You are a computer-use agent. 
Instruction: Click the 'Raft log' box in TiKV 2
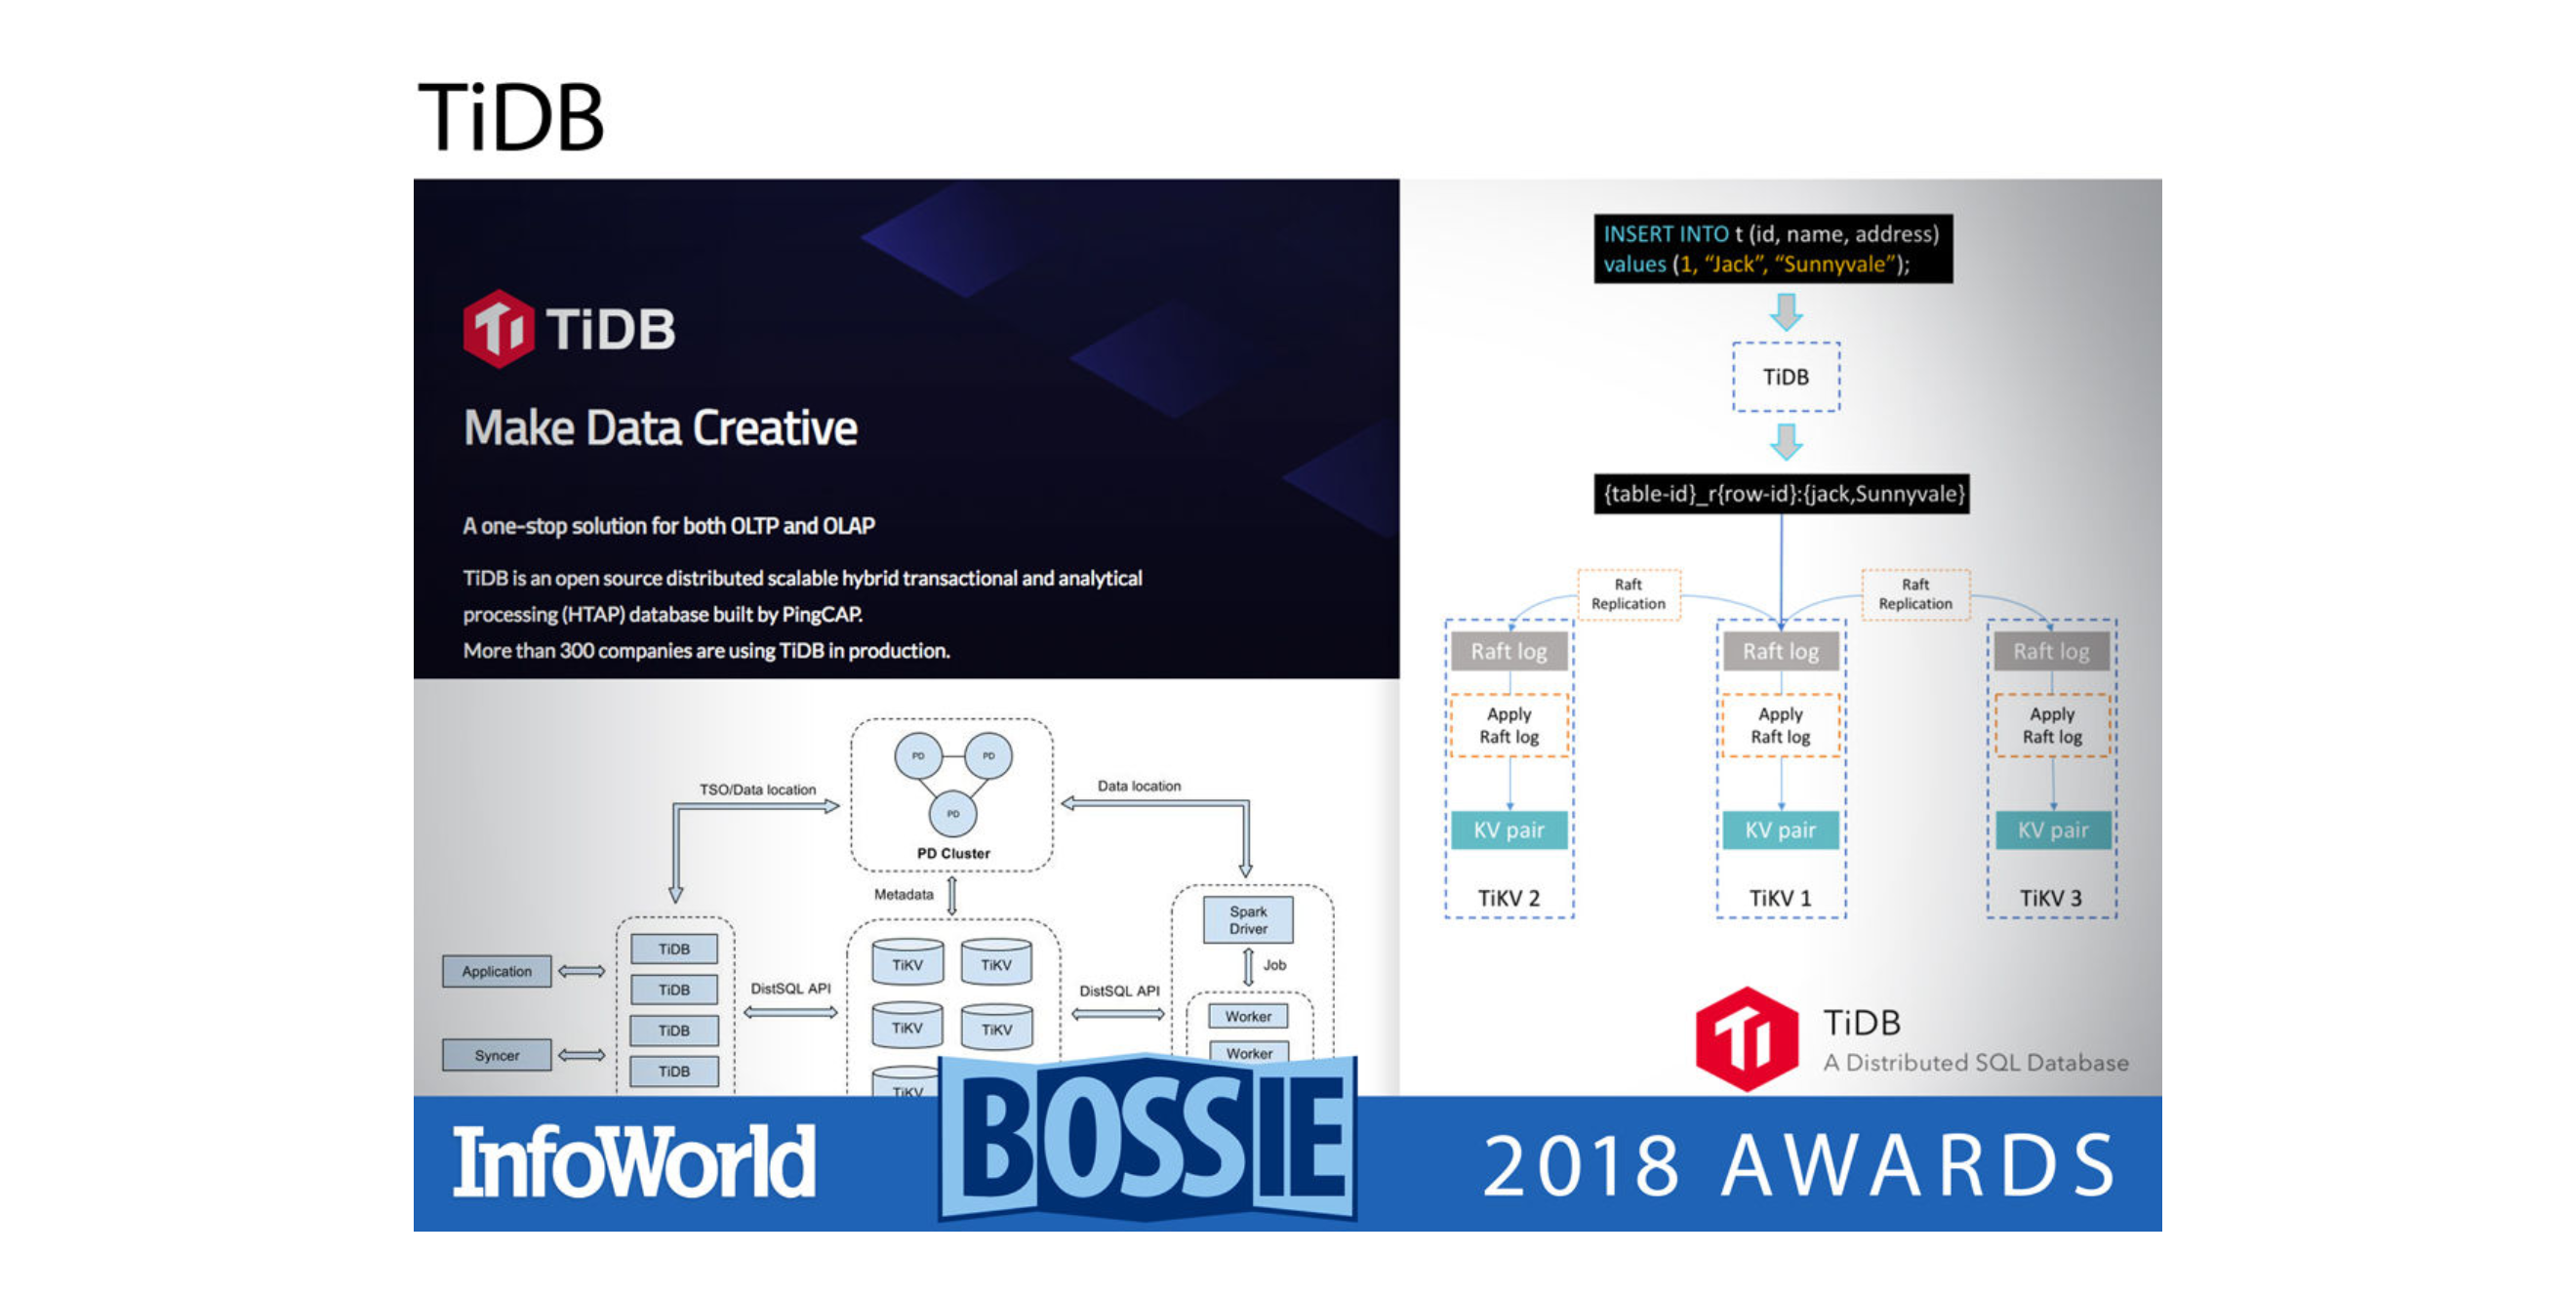click(1509, 652)
